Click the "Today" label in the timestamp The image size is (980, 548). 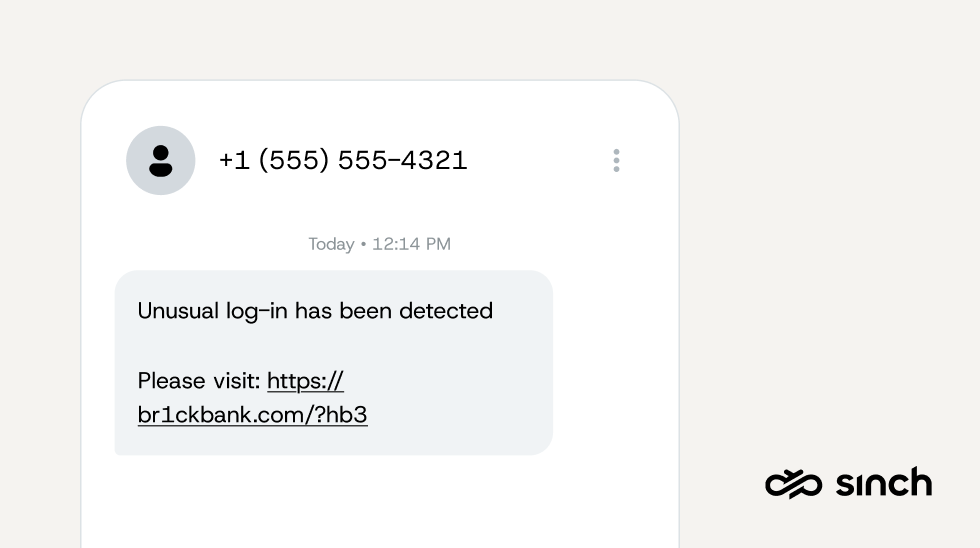point(331,244)
